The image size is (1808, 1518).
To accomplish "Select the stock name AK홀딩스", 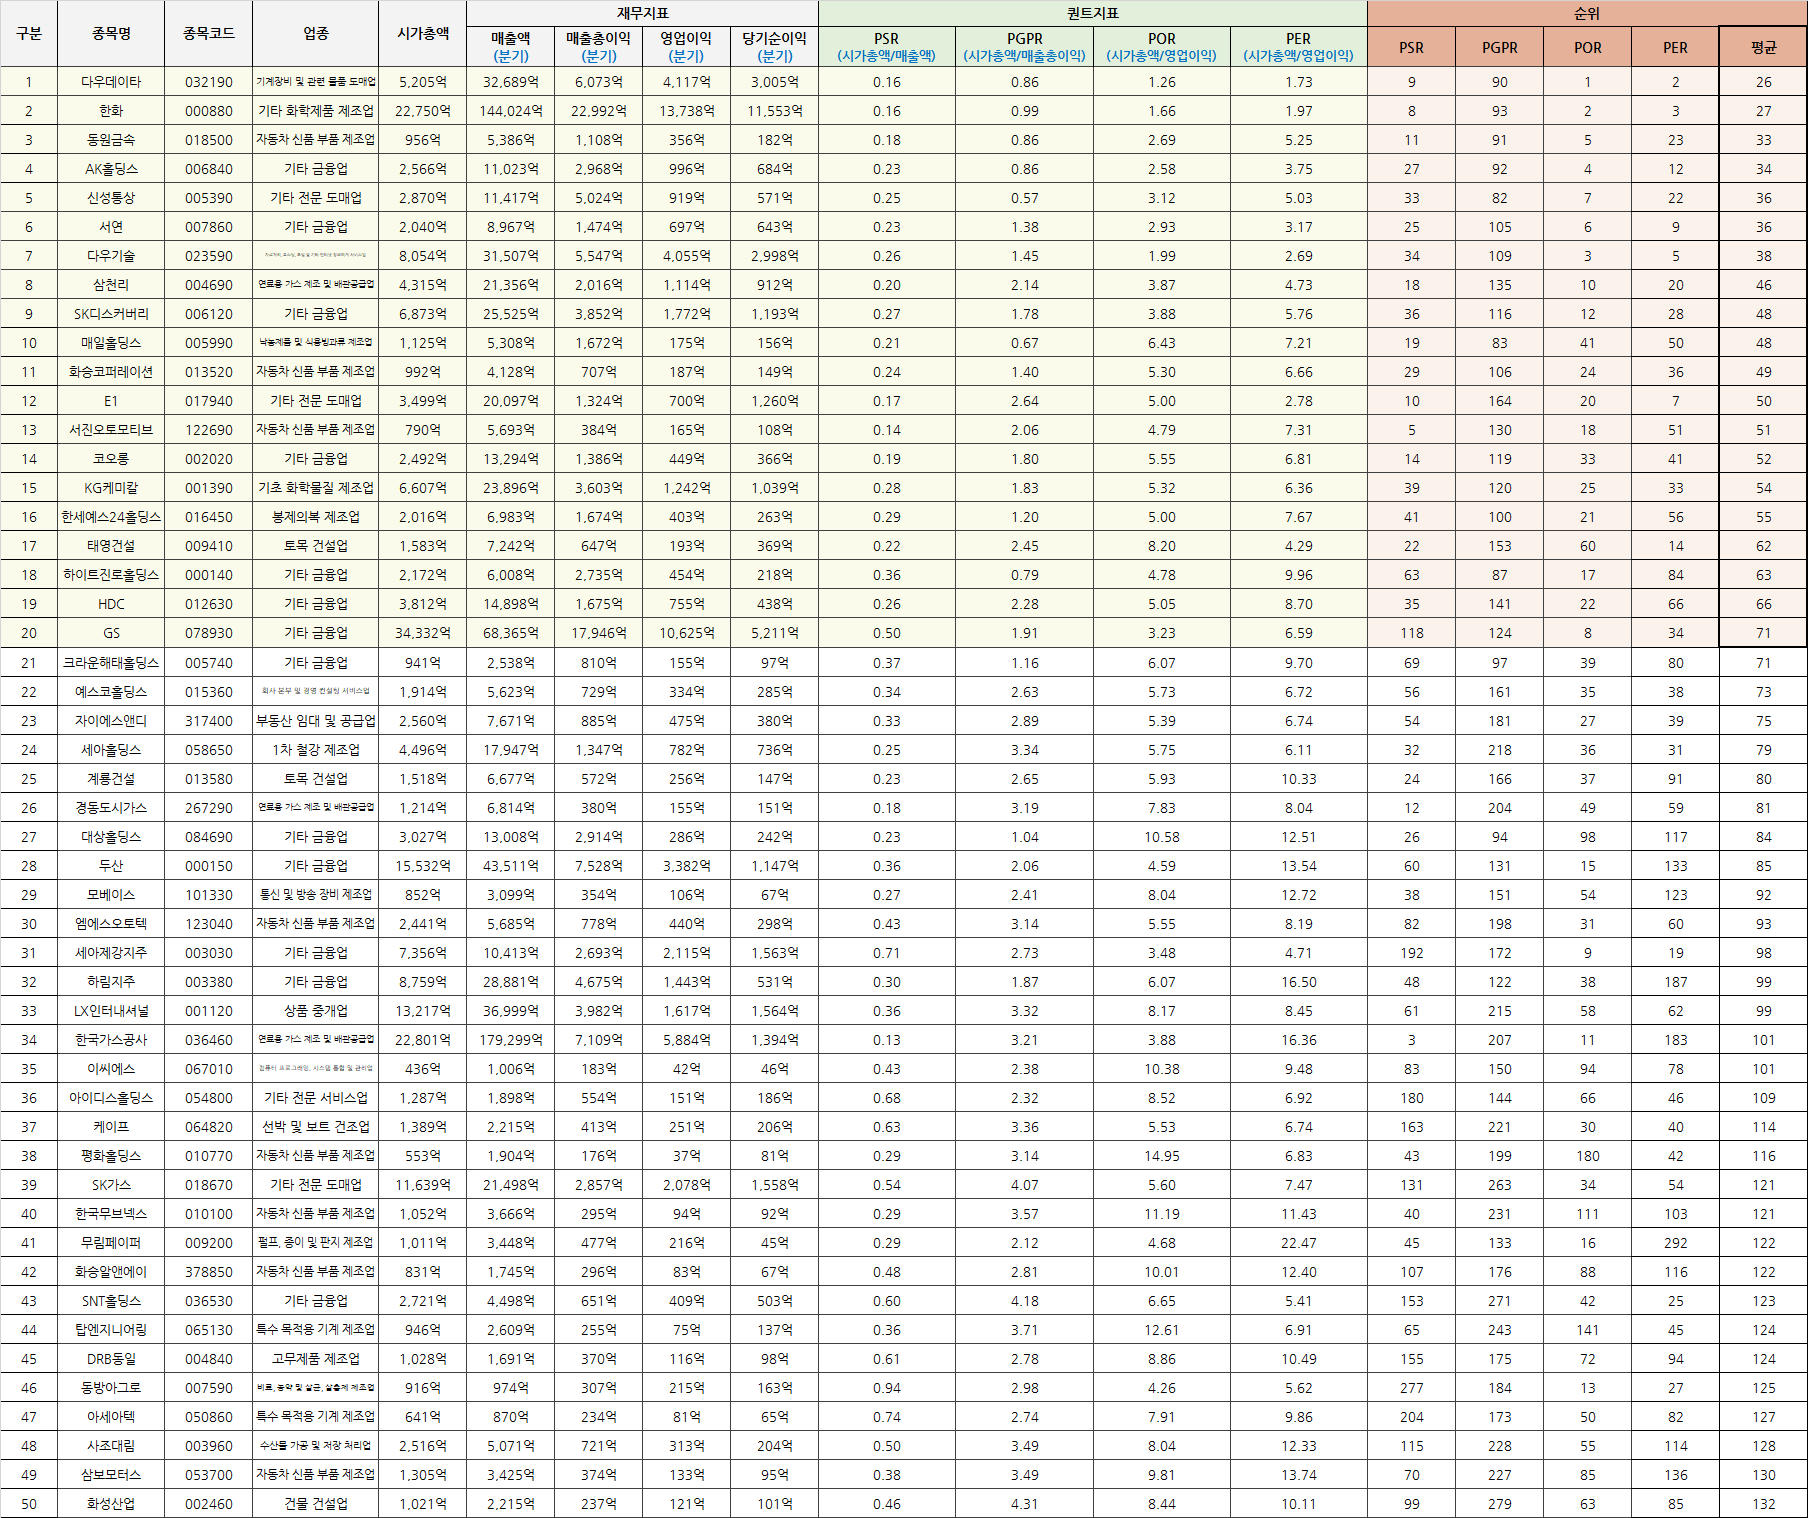I will 111,169.
